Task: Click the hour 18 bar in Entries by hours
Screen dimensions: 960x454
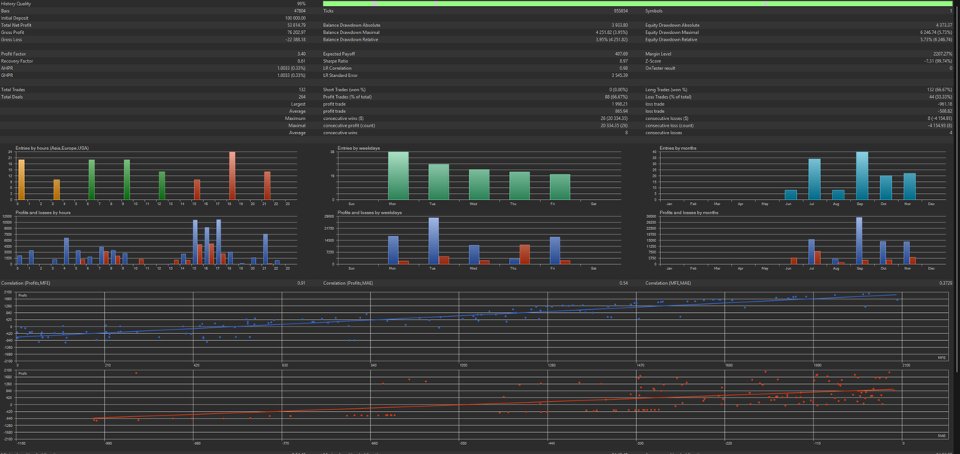Action: tap(232, 176)
